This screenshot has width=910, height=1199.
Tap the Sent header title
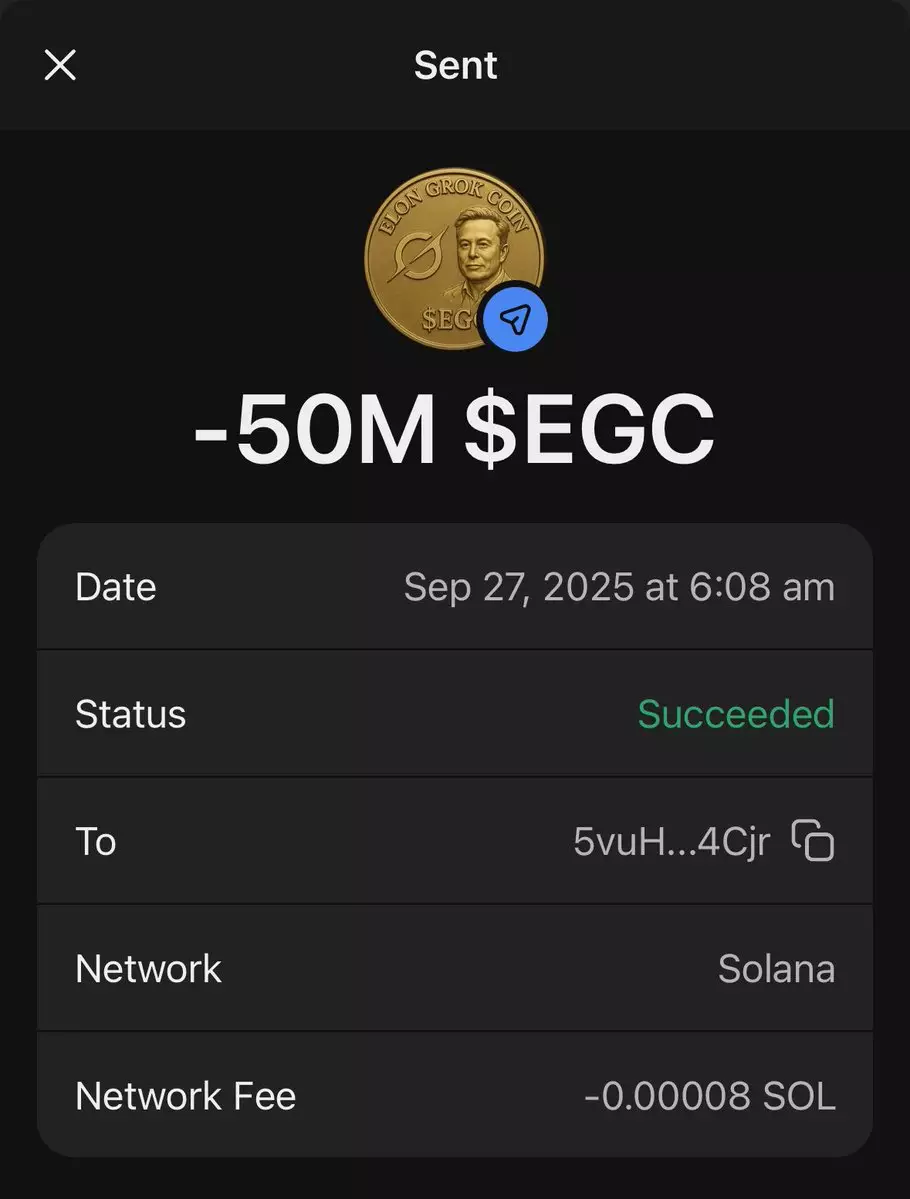[x=455, y=66]
